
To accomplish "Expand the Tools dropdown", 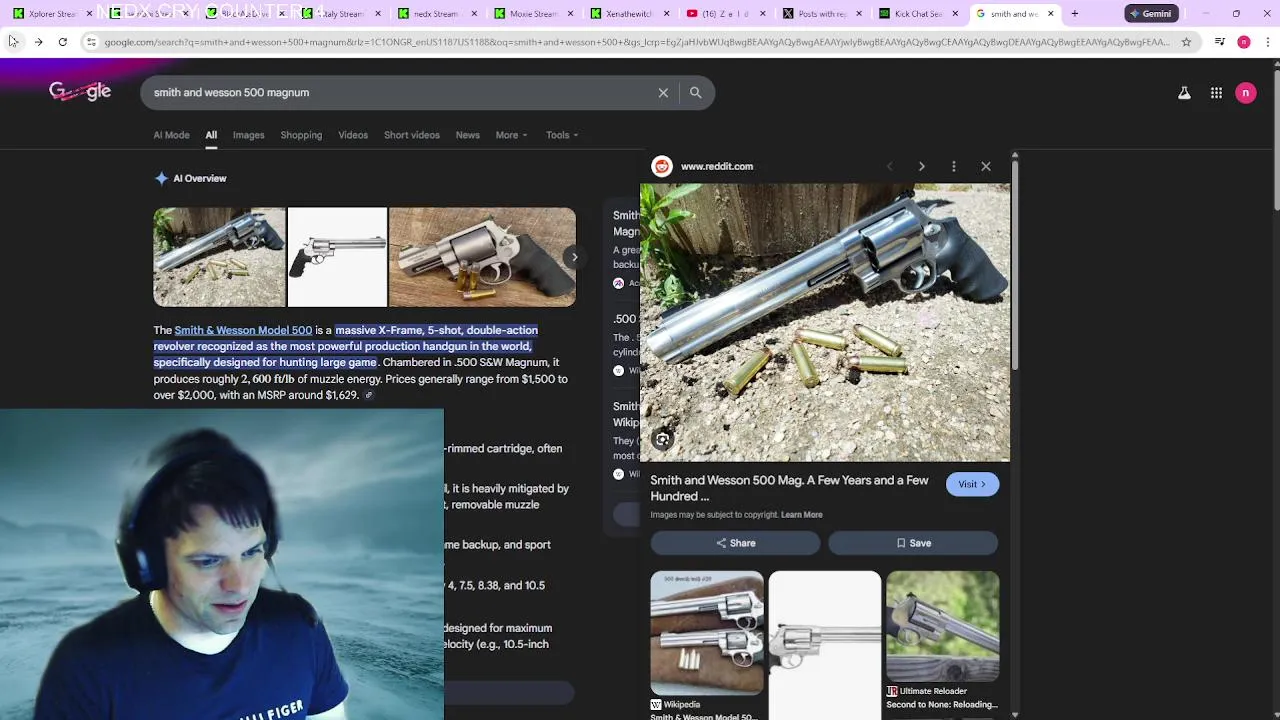I will [562, 135].
